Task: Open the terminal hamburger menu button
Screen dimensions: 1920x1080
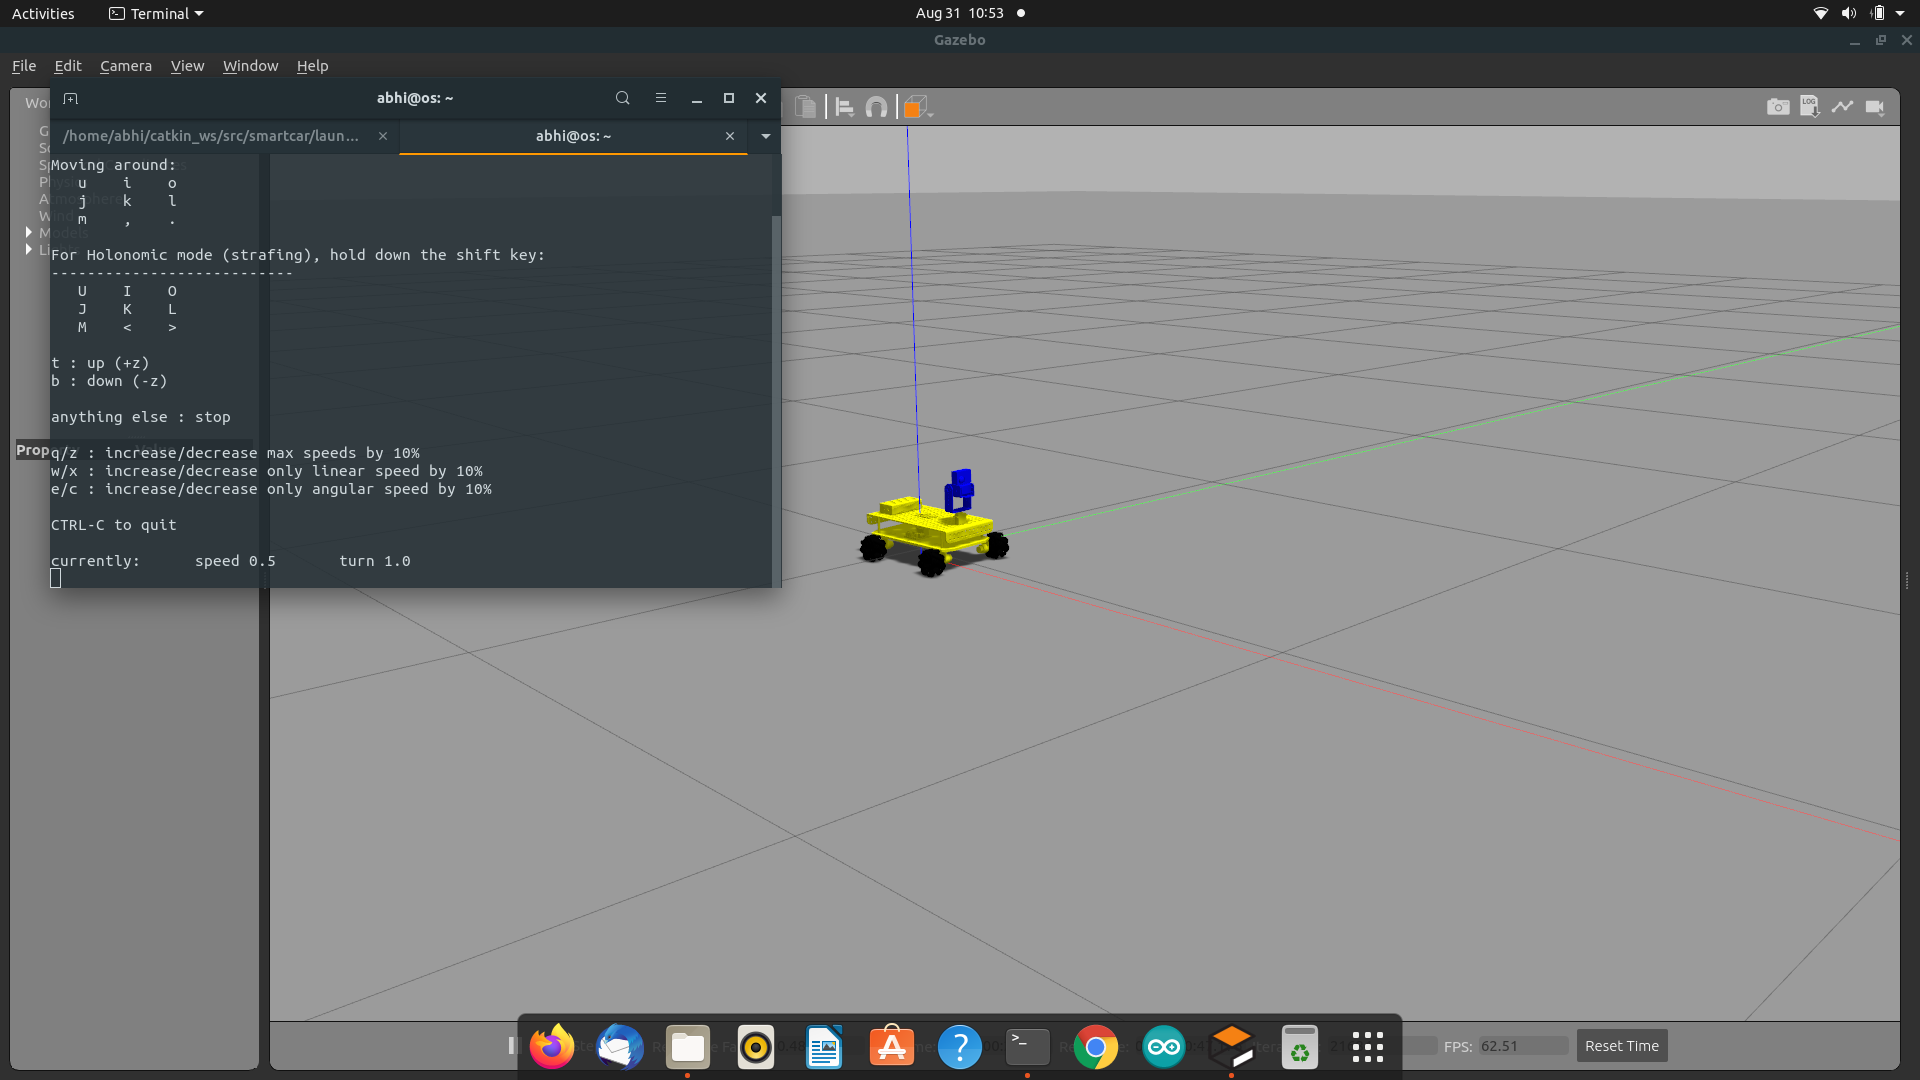Action: point(660,98)
